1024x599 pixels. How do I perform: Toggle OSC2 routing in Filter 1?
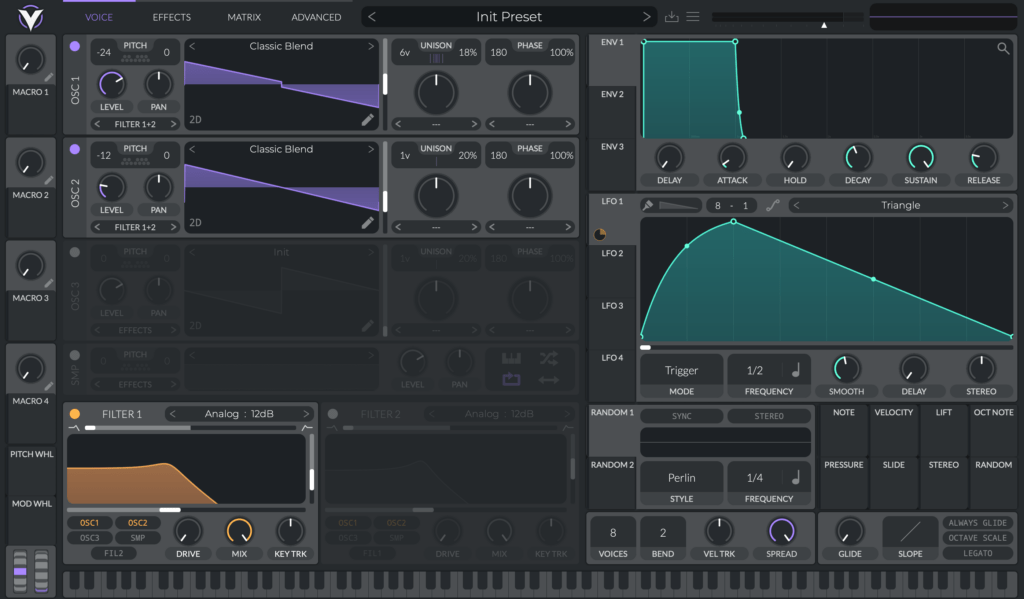click(137, 523)
